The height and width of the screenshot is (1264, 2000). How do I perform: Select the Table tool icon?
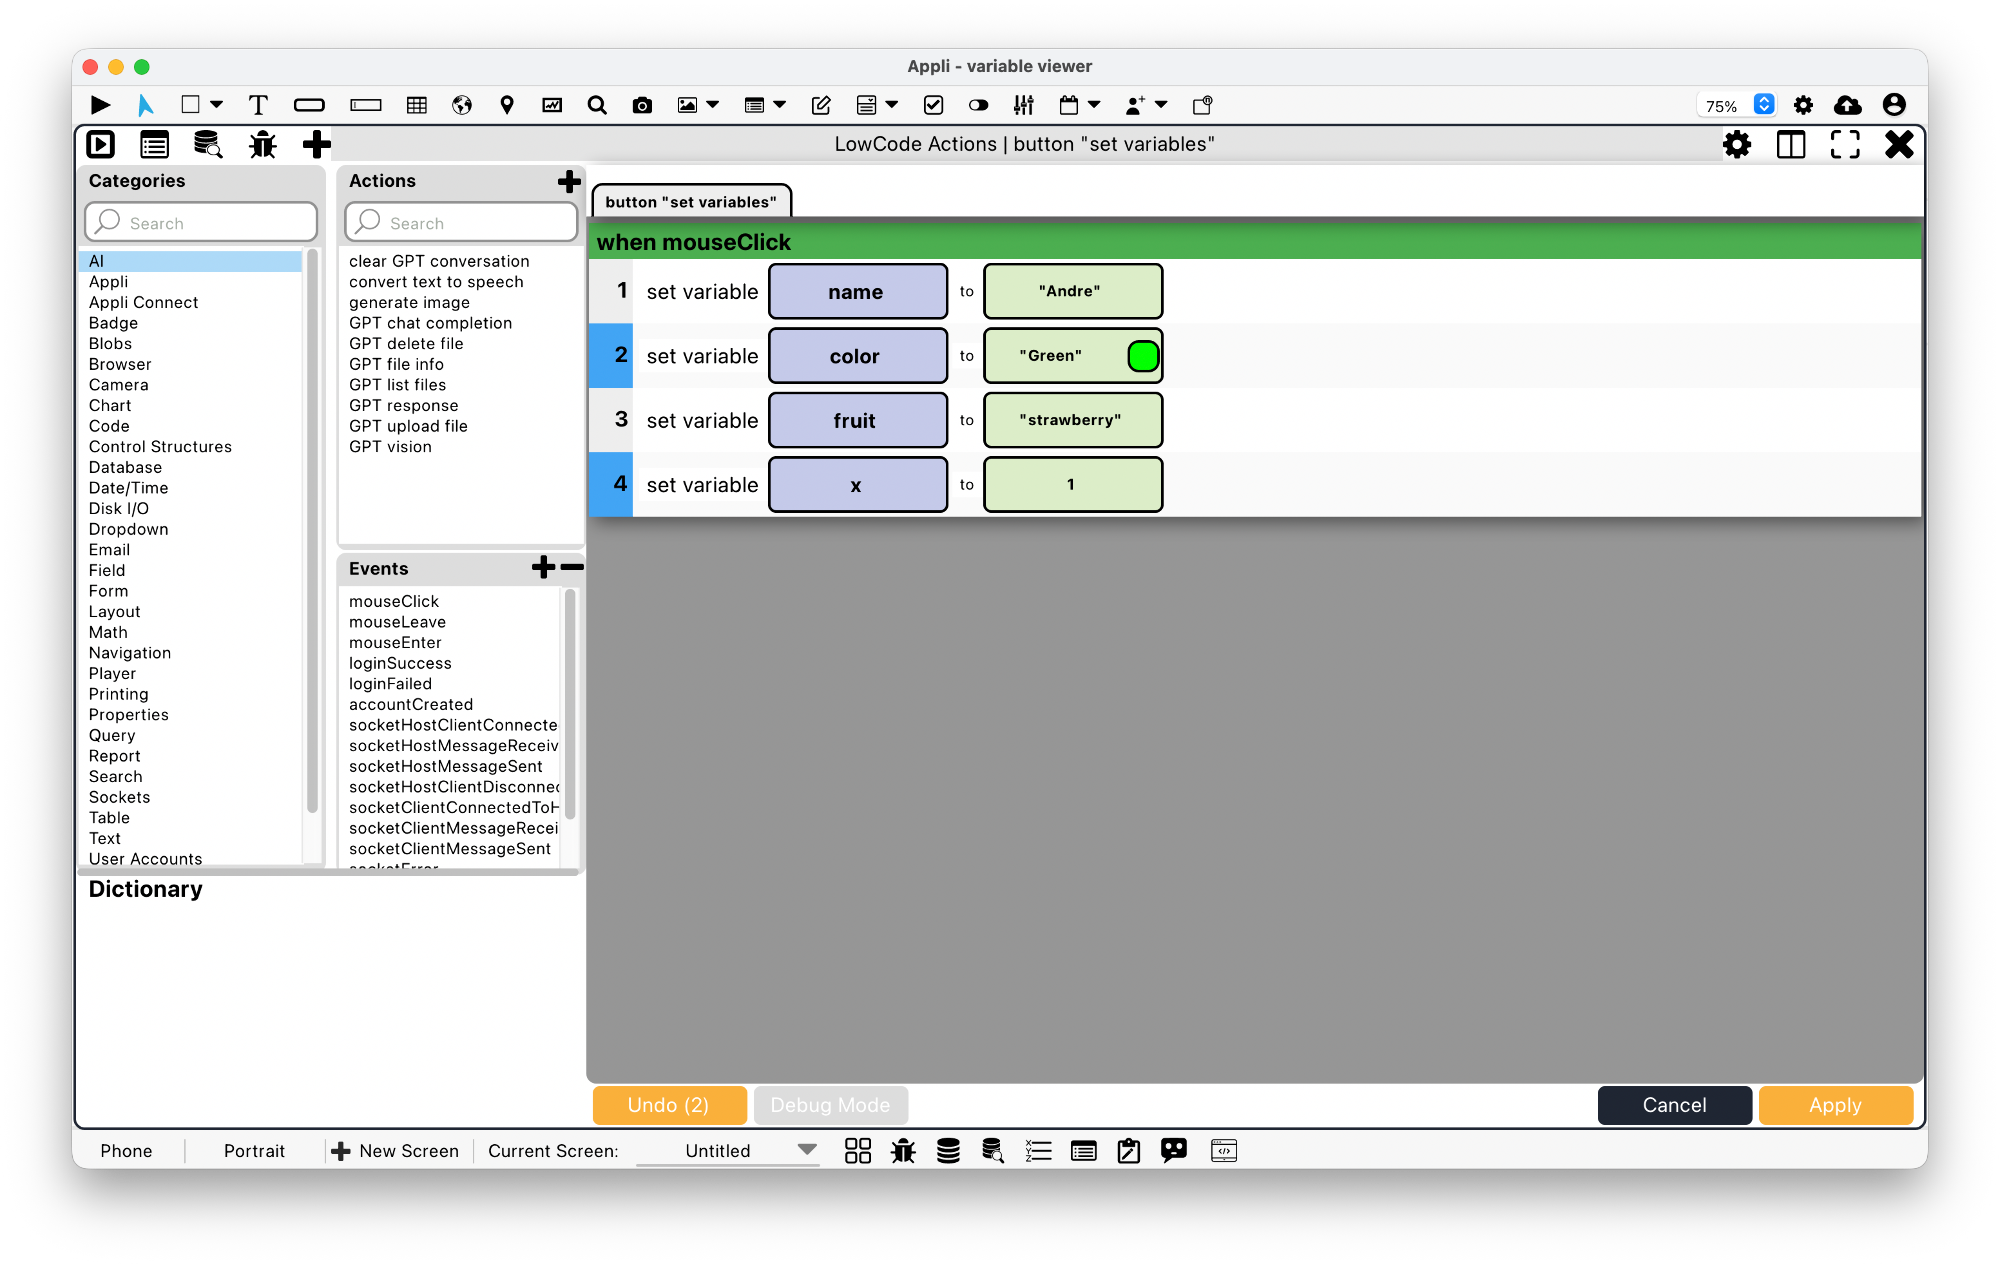tap(417, 105)
